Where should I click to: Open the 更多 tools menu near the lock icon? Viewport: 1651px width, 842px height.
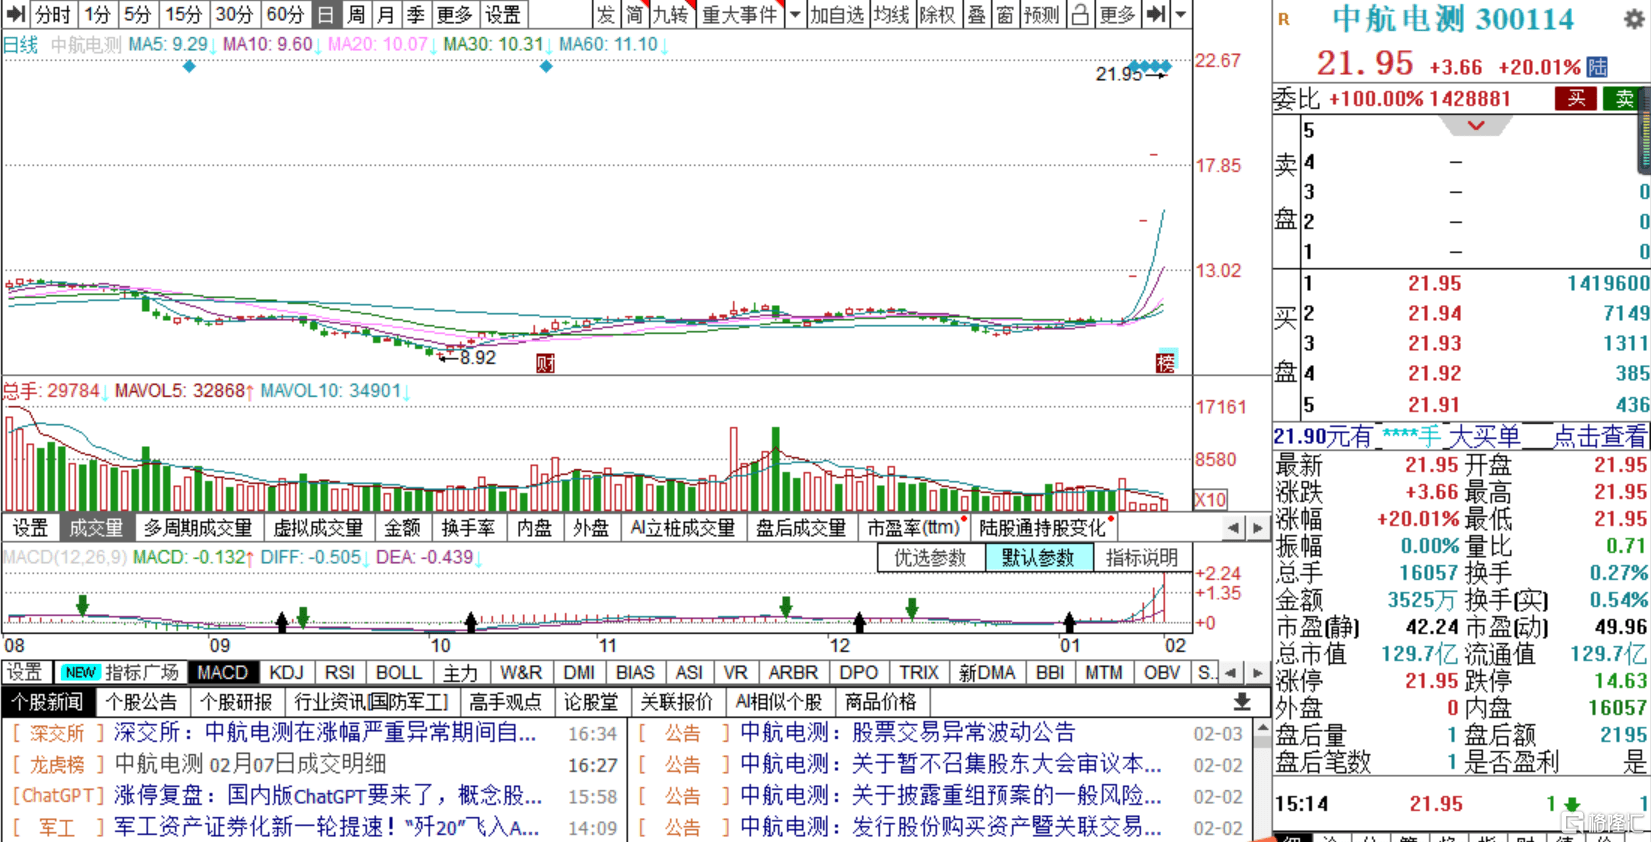[x=1117, y=14]
